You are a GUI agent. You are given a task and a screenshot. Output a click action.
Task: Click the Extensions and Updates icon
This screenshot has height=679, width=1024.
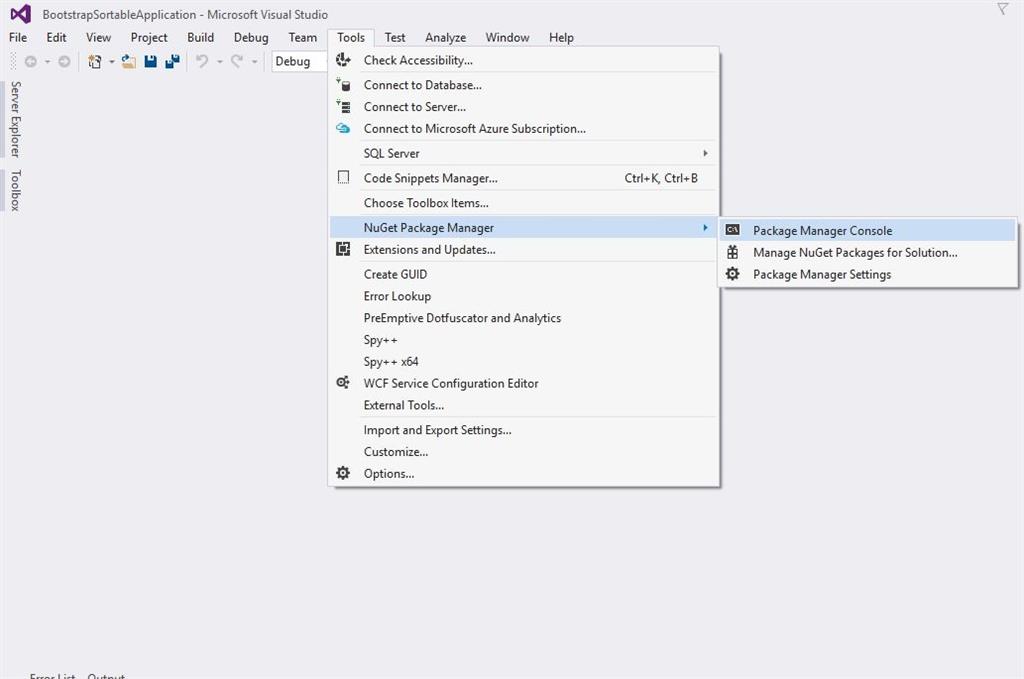coord(343,249)
